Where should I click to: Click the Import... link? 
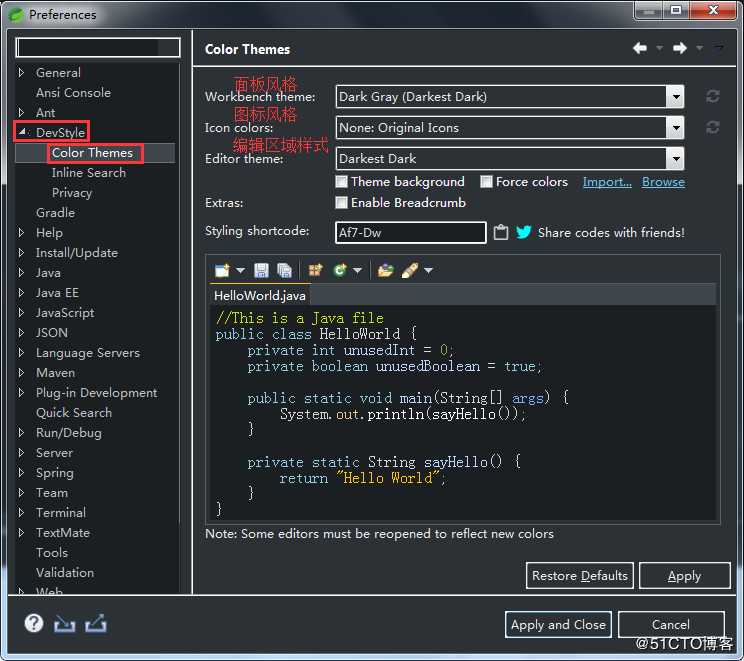click(607, 182)
